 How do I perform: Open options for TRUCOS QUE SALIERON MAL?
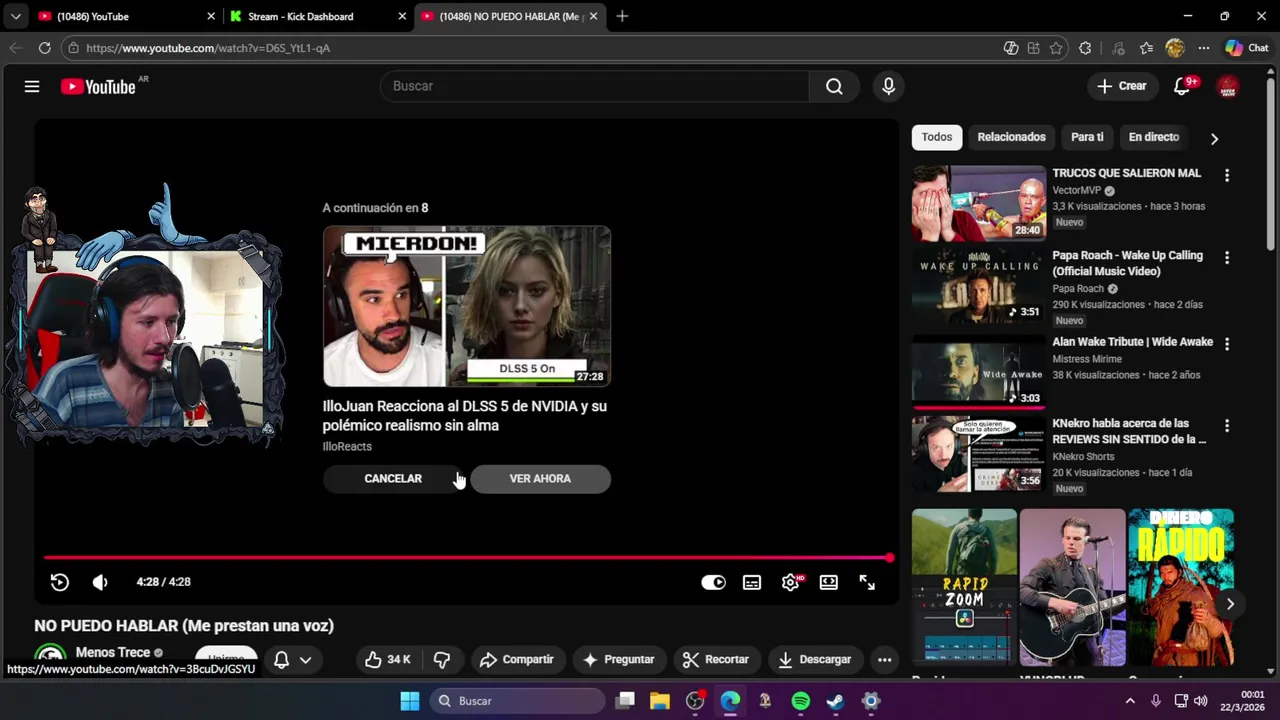coord(1227,175)
